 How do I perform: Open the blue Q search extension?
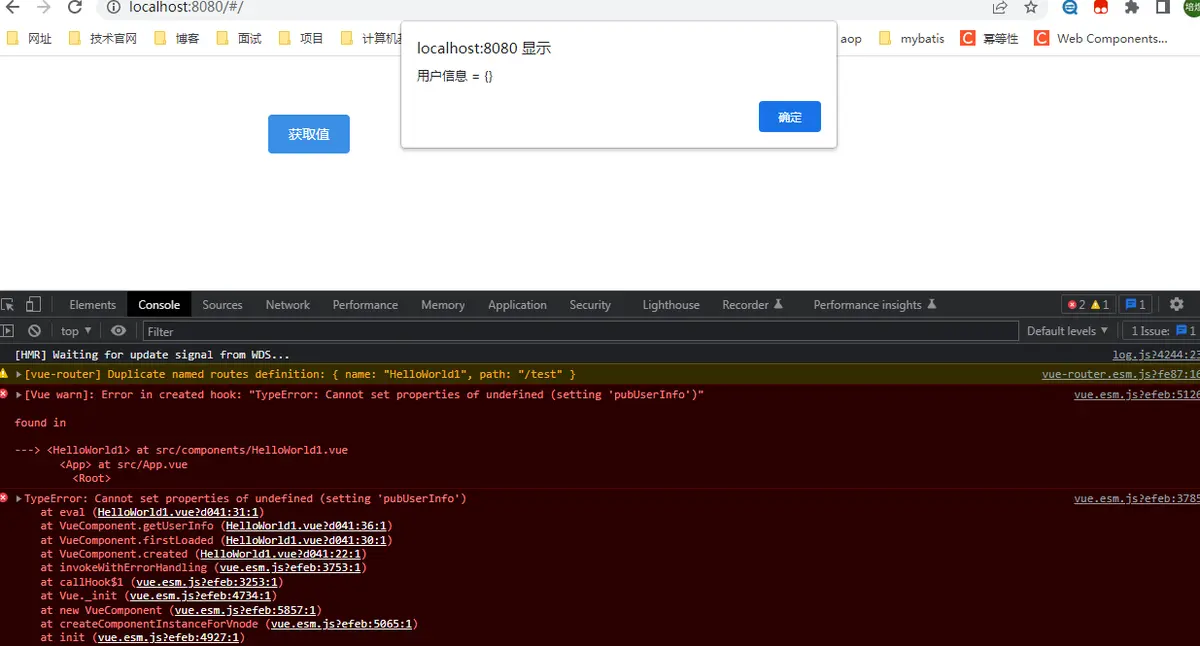pos(1070,7)
